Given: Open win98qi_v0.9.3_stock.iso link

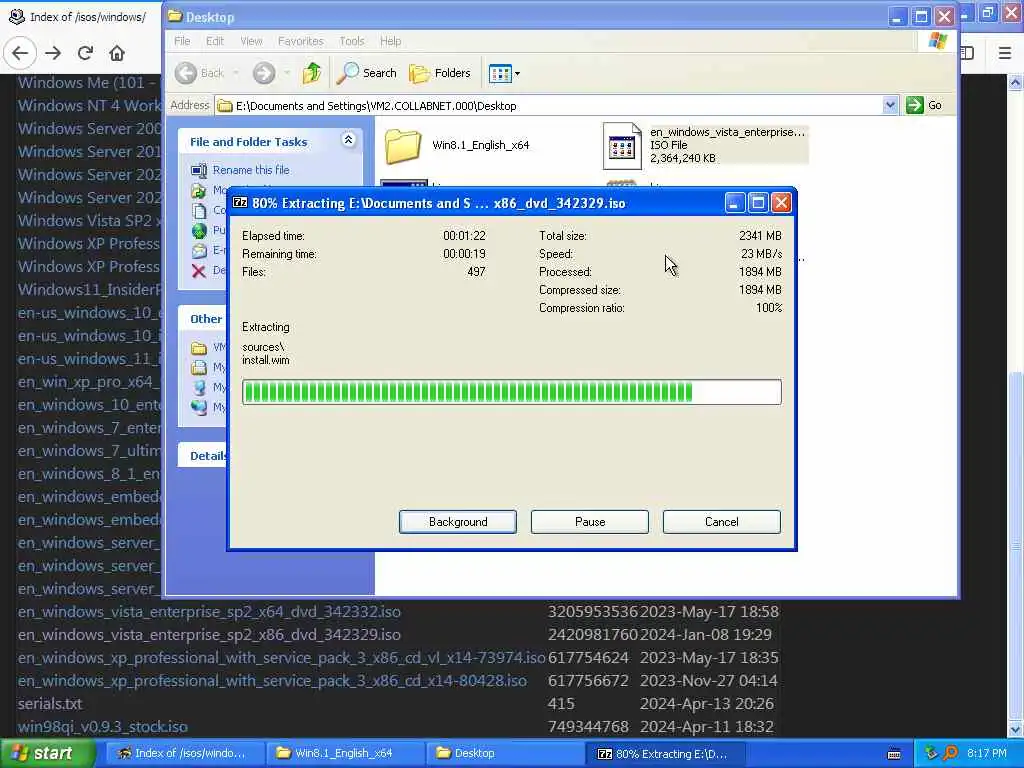Looking at the screenshot, I should 103,727.
